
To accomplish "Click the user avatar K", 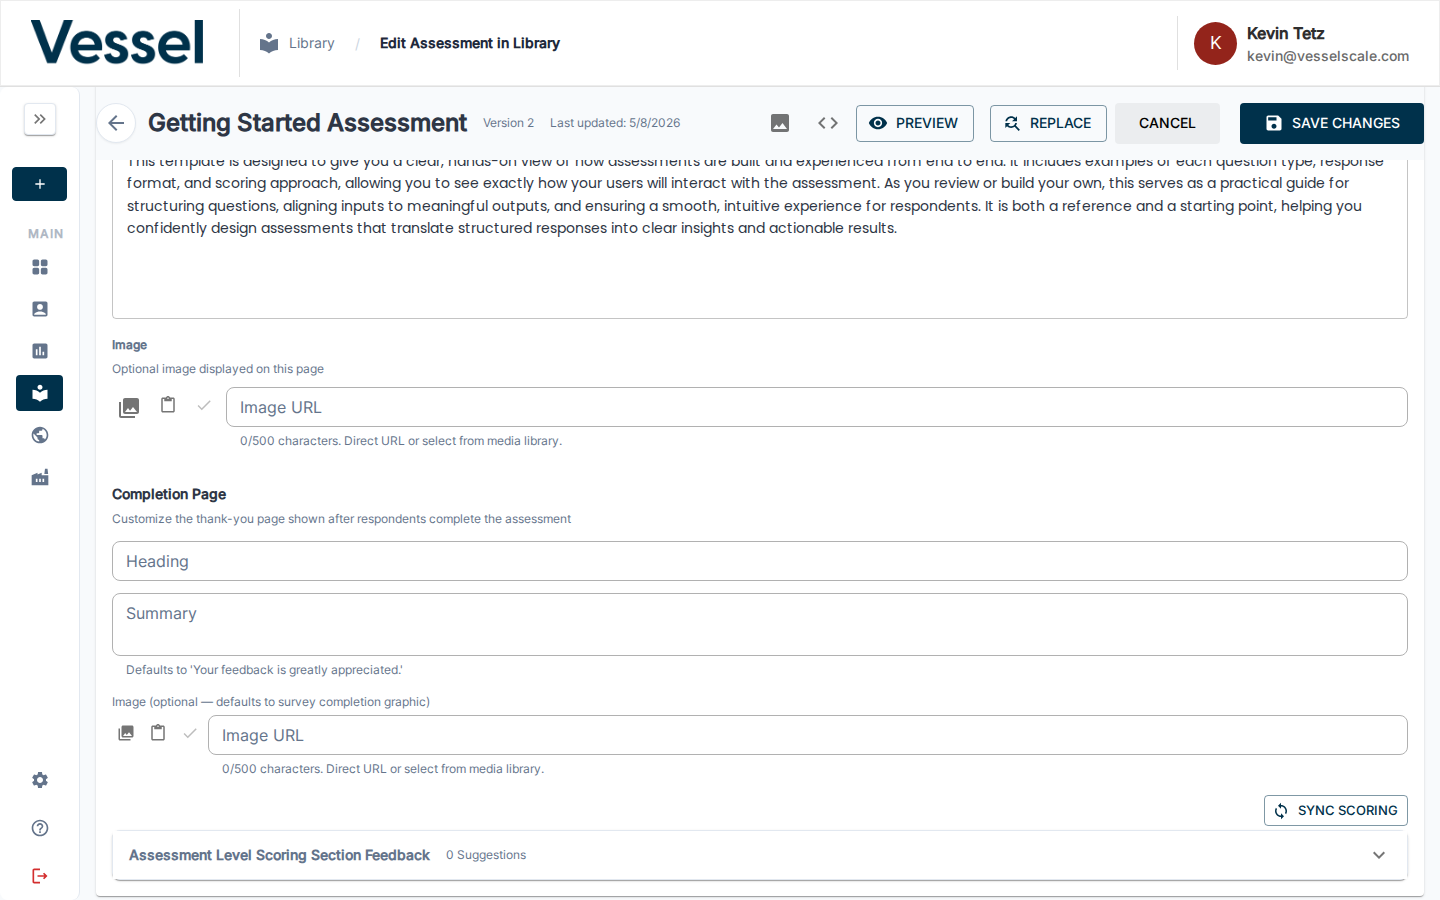I will click(x=1215, y=43).
